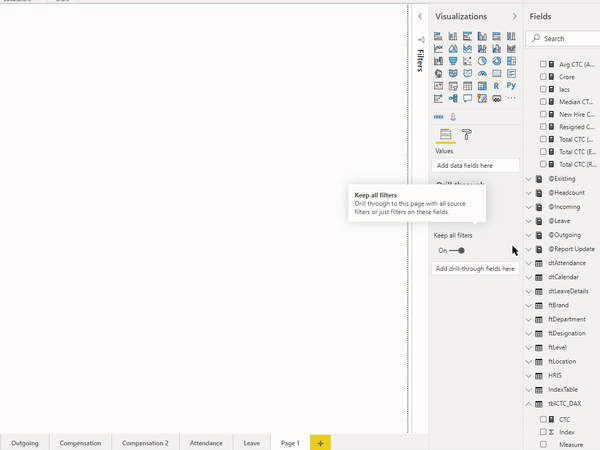The height and width of the screenshot is (450, 600).
Task: Select the Python visual icon
Action: [511, 86]
